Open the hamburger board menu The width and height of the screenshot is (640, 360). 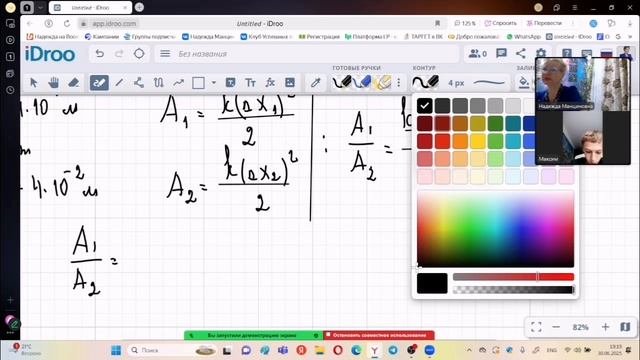click(165, 53)
